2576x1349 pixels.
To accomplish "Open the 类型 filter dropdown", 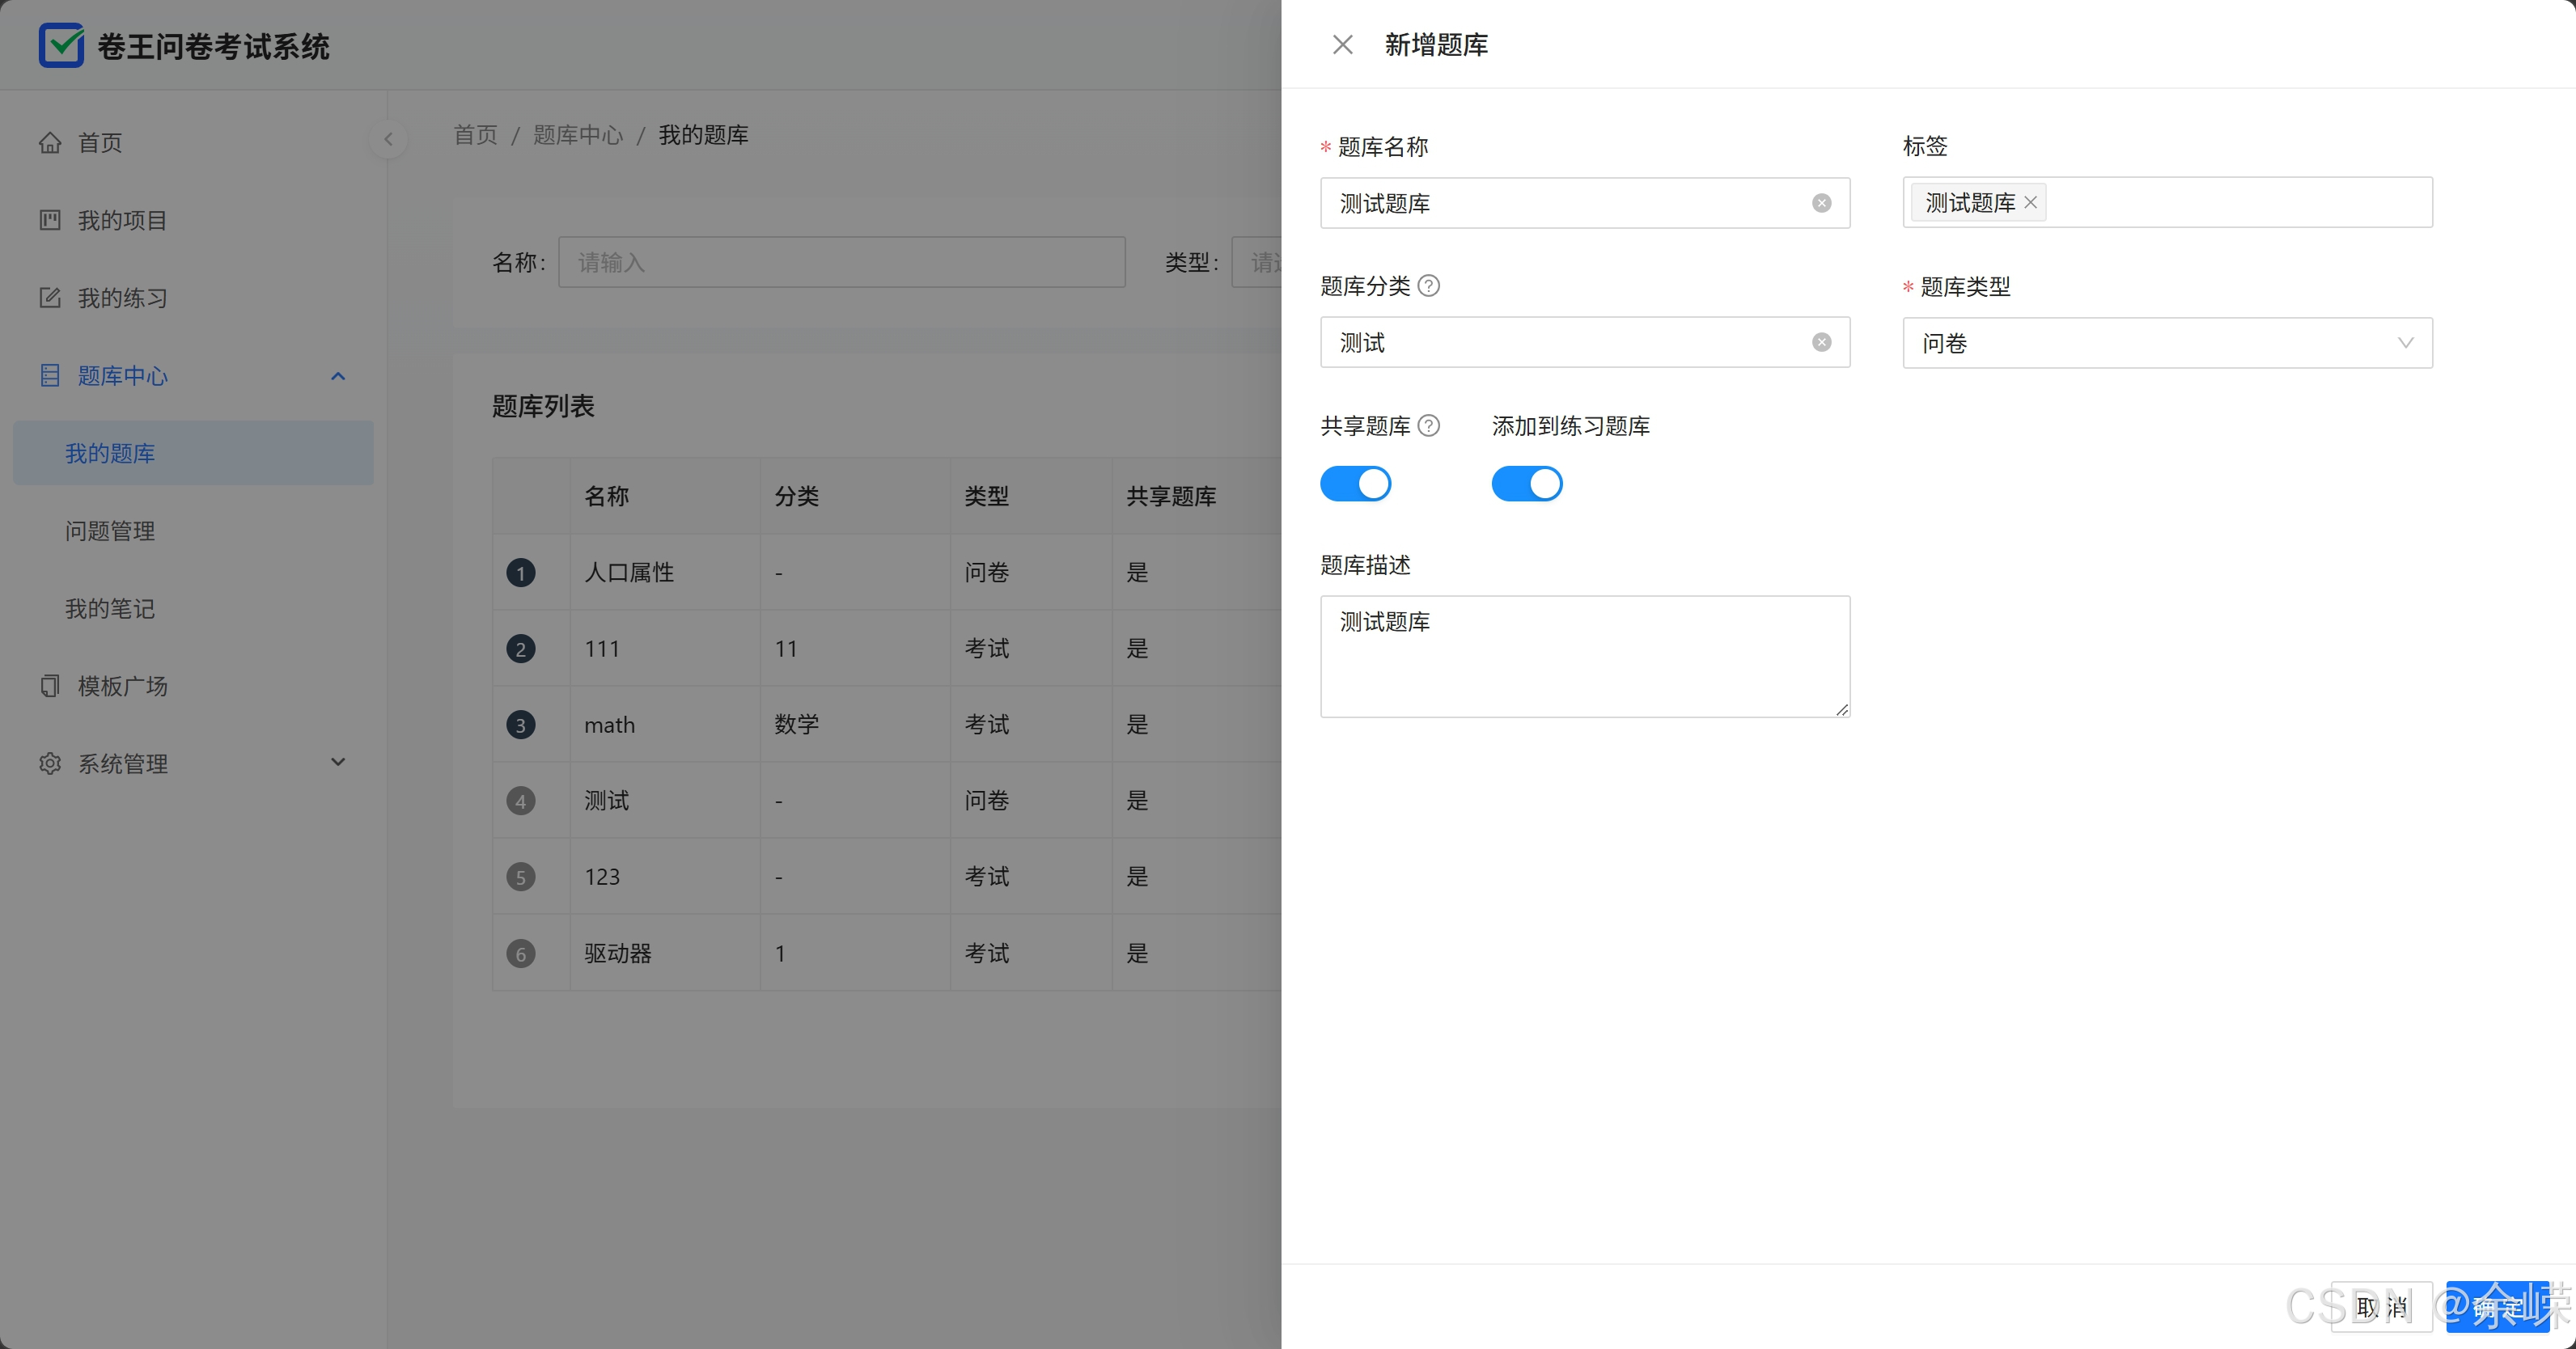I will pyautogui.click(x=1257, y=262).
